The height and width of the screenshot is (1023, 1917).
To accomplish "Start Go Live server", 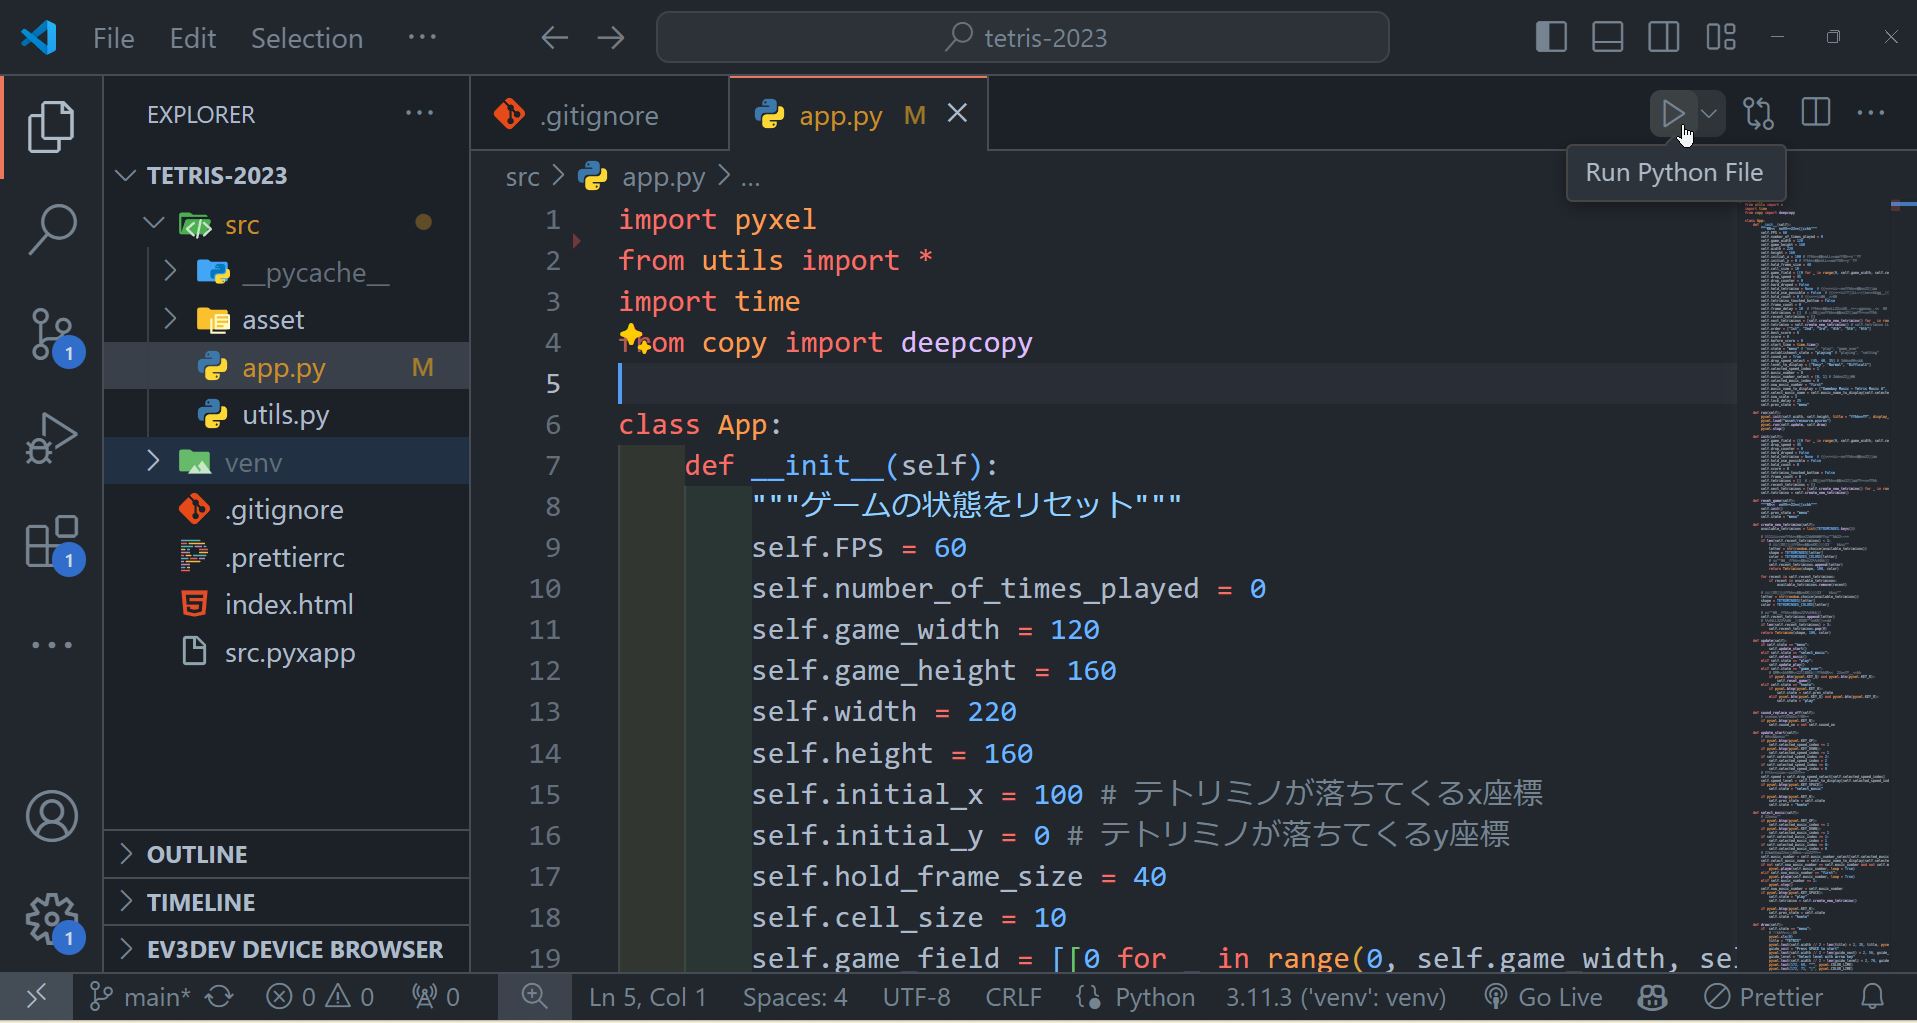I will coord(1543,997).
